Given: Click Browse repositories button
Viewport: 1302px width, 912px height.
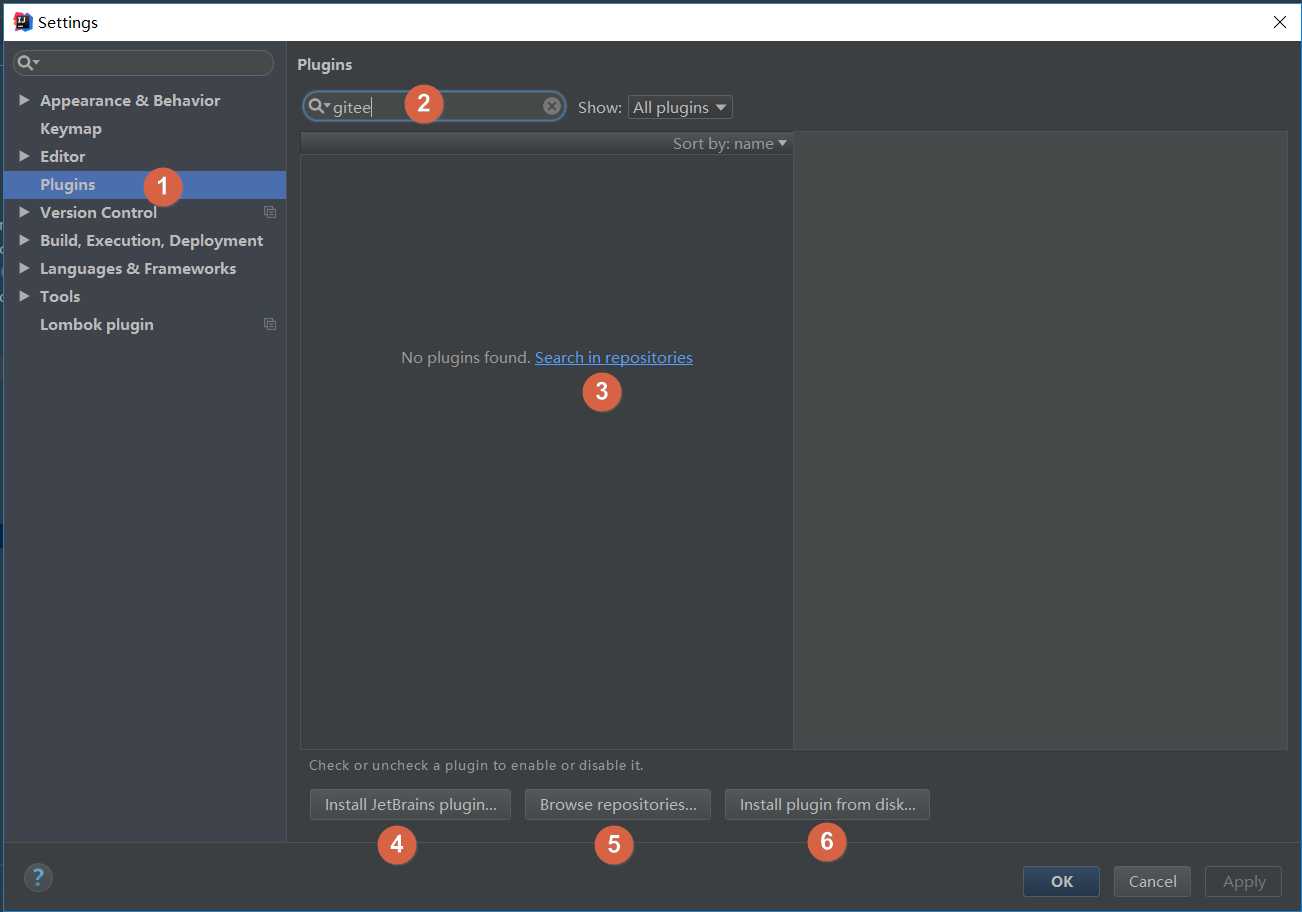Looking at the screenshot, I should [x=618, y=805].
